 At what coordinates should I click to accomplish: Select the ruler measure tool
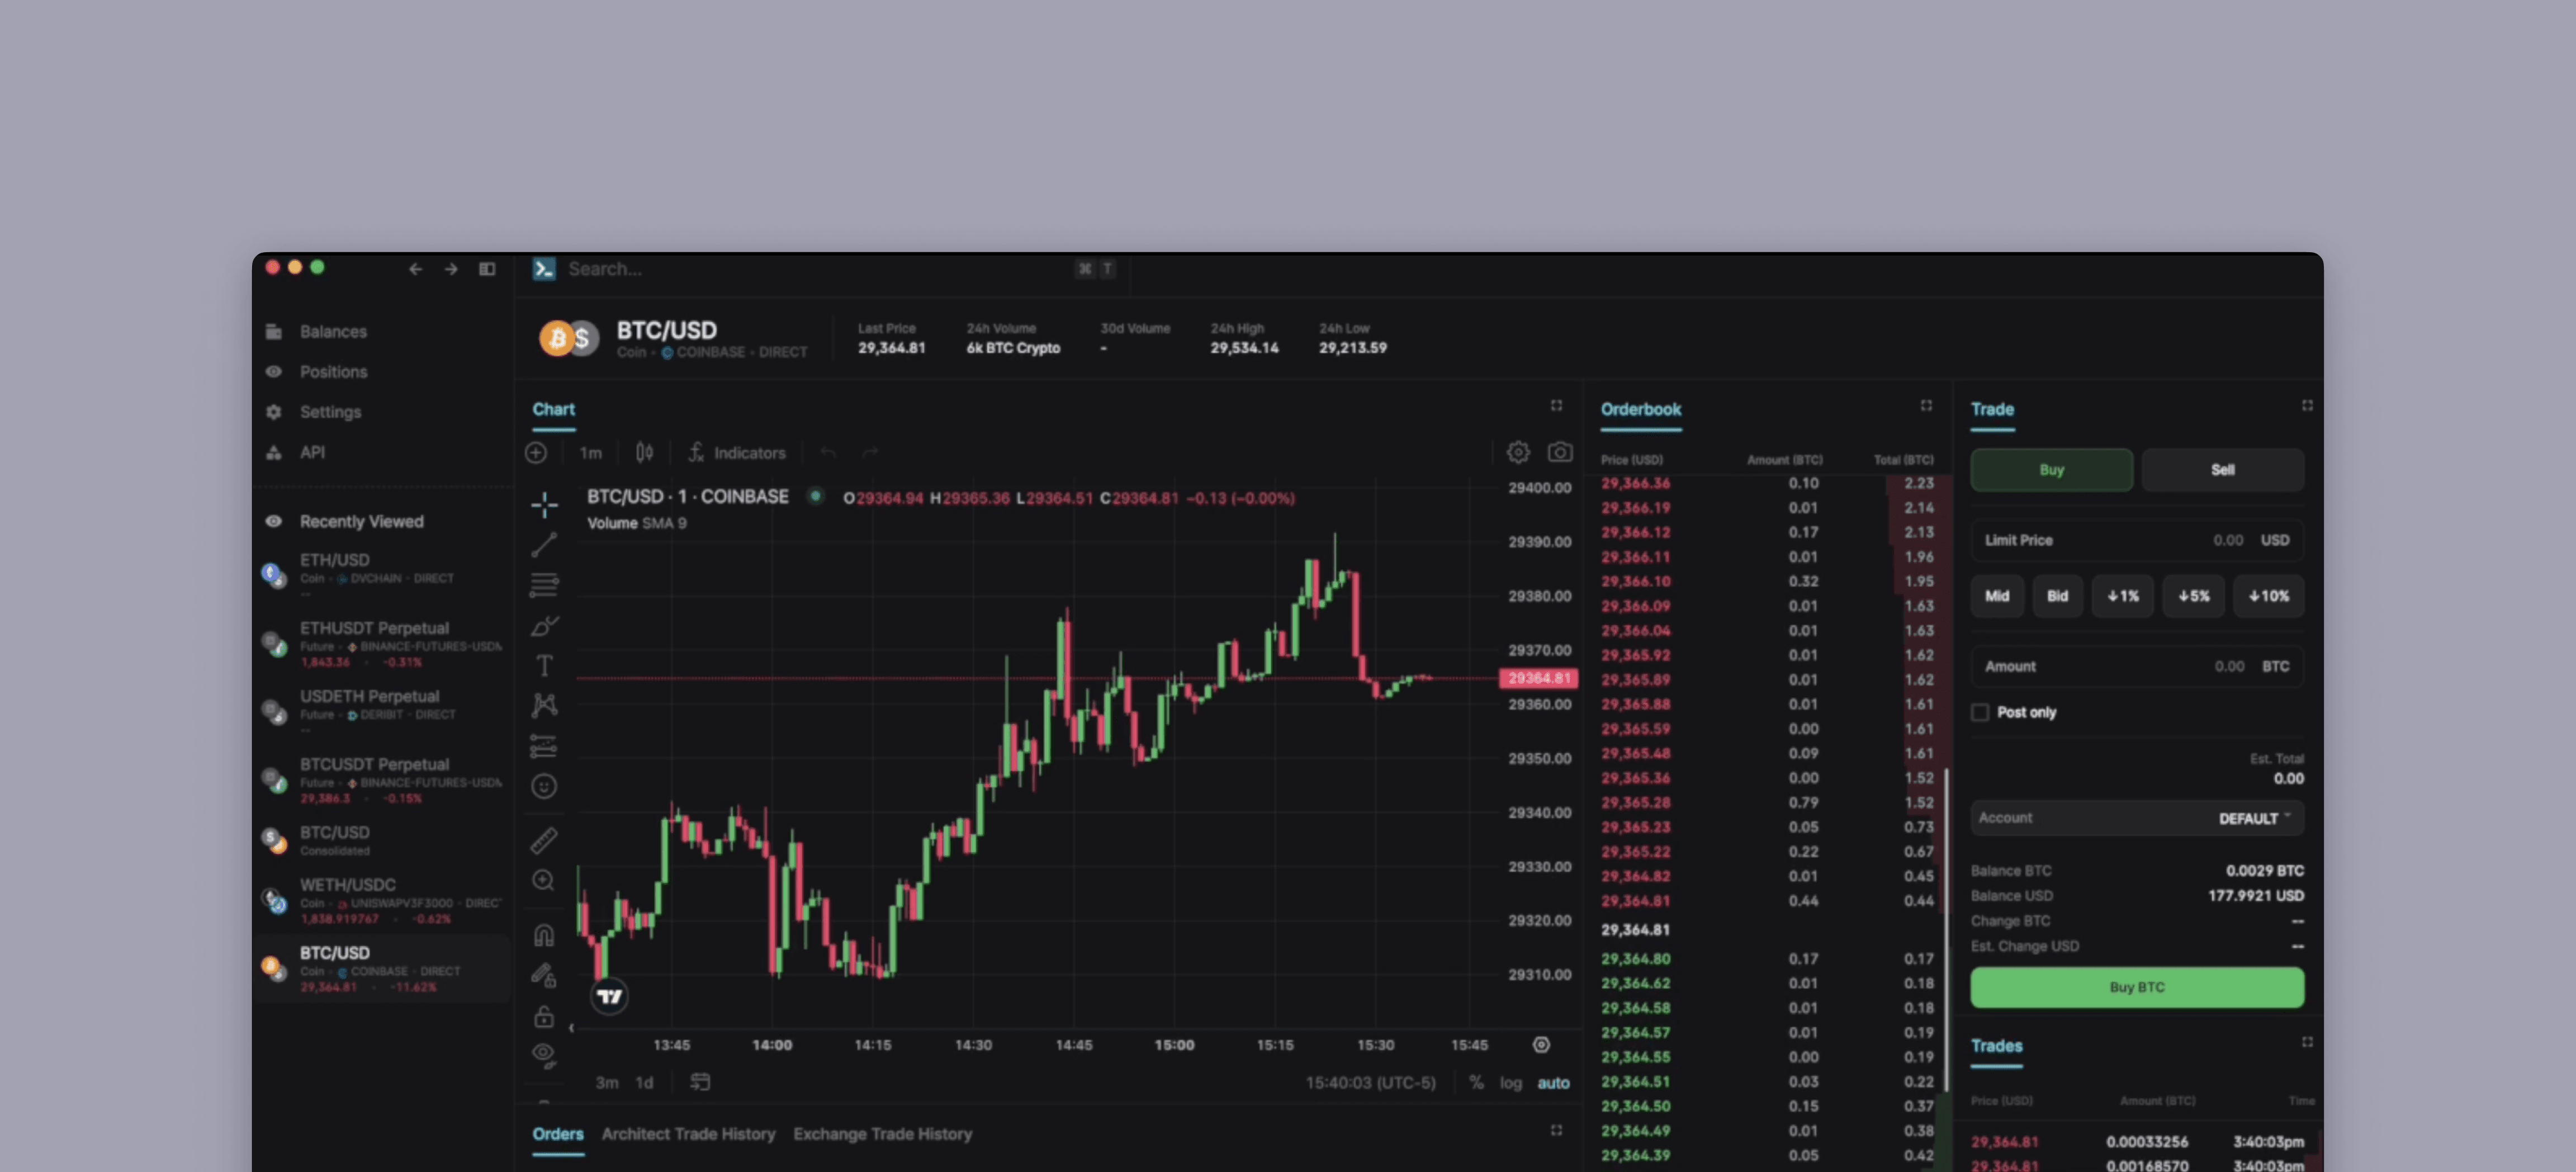click(544, 841)
